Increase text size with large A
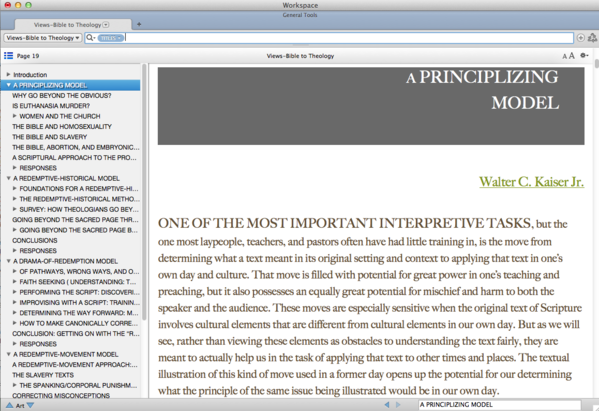 (571, 56)
